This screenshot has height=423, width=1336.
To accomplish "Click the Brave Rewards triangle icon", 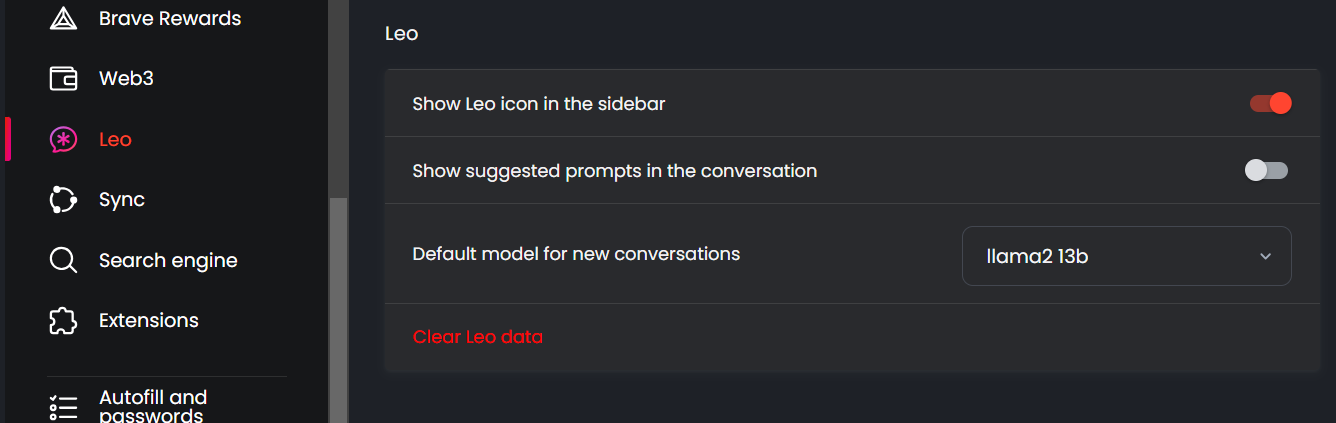I will [64, 18].
